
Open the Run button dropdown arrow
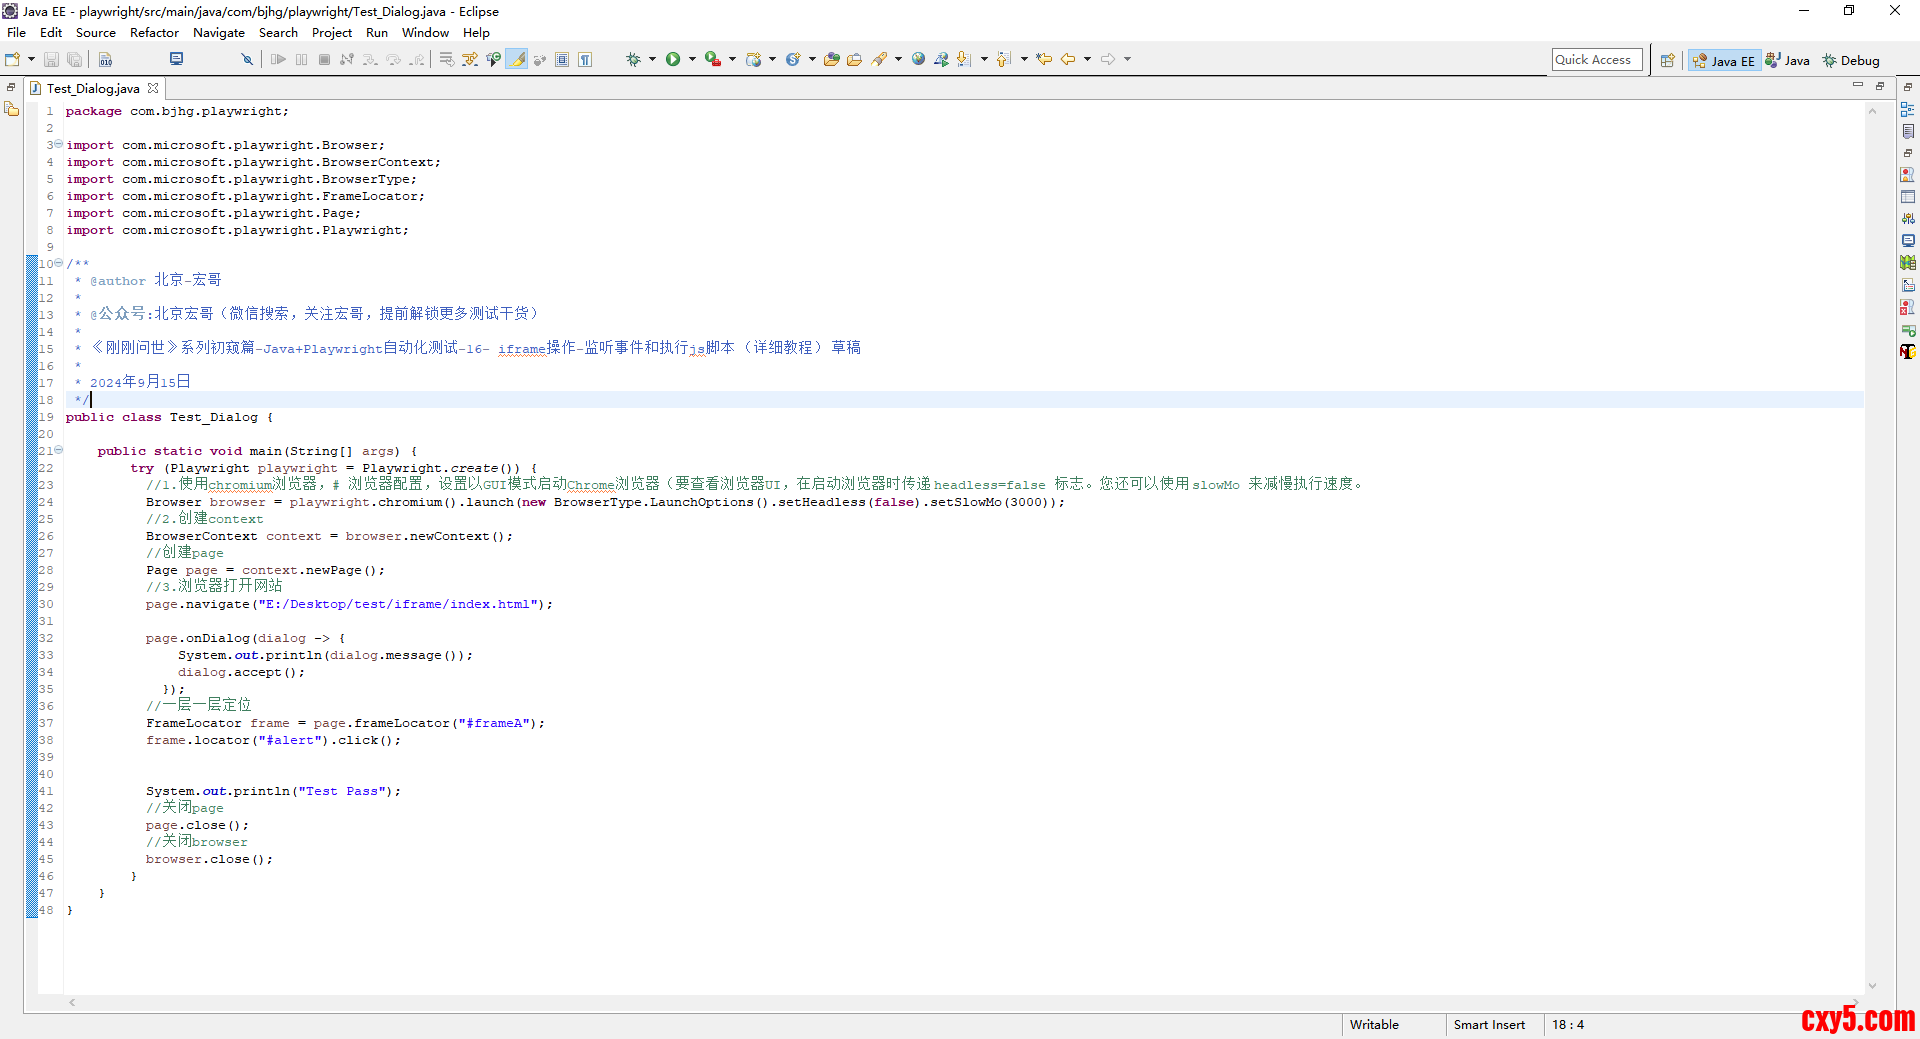point(692,60)
